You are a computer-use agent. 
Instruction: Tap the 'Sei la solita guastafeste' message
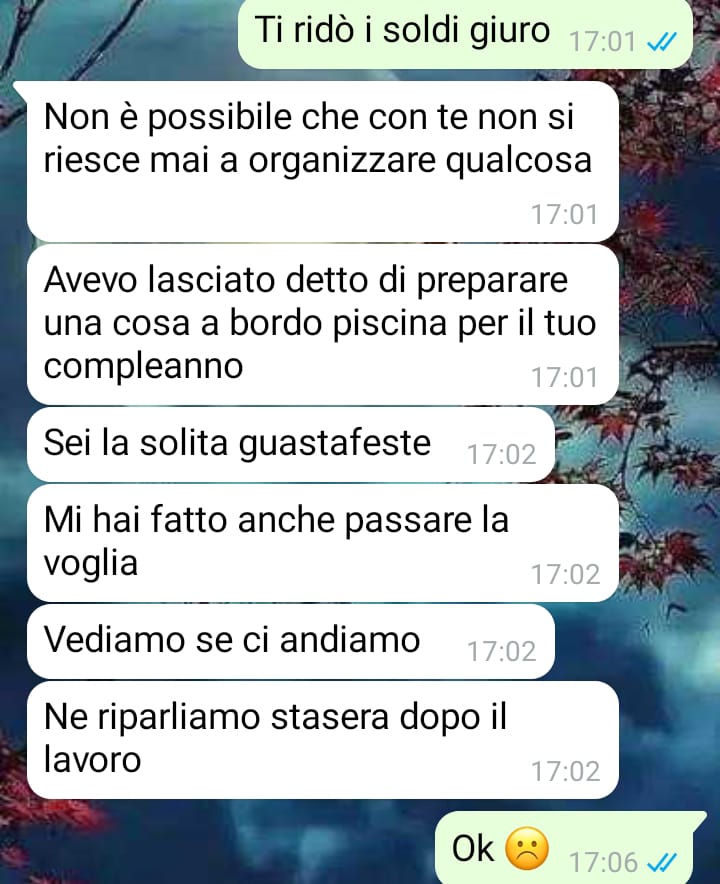point(291,445)
